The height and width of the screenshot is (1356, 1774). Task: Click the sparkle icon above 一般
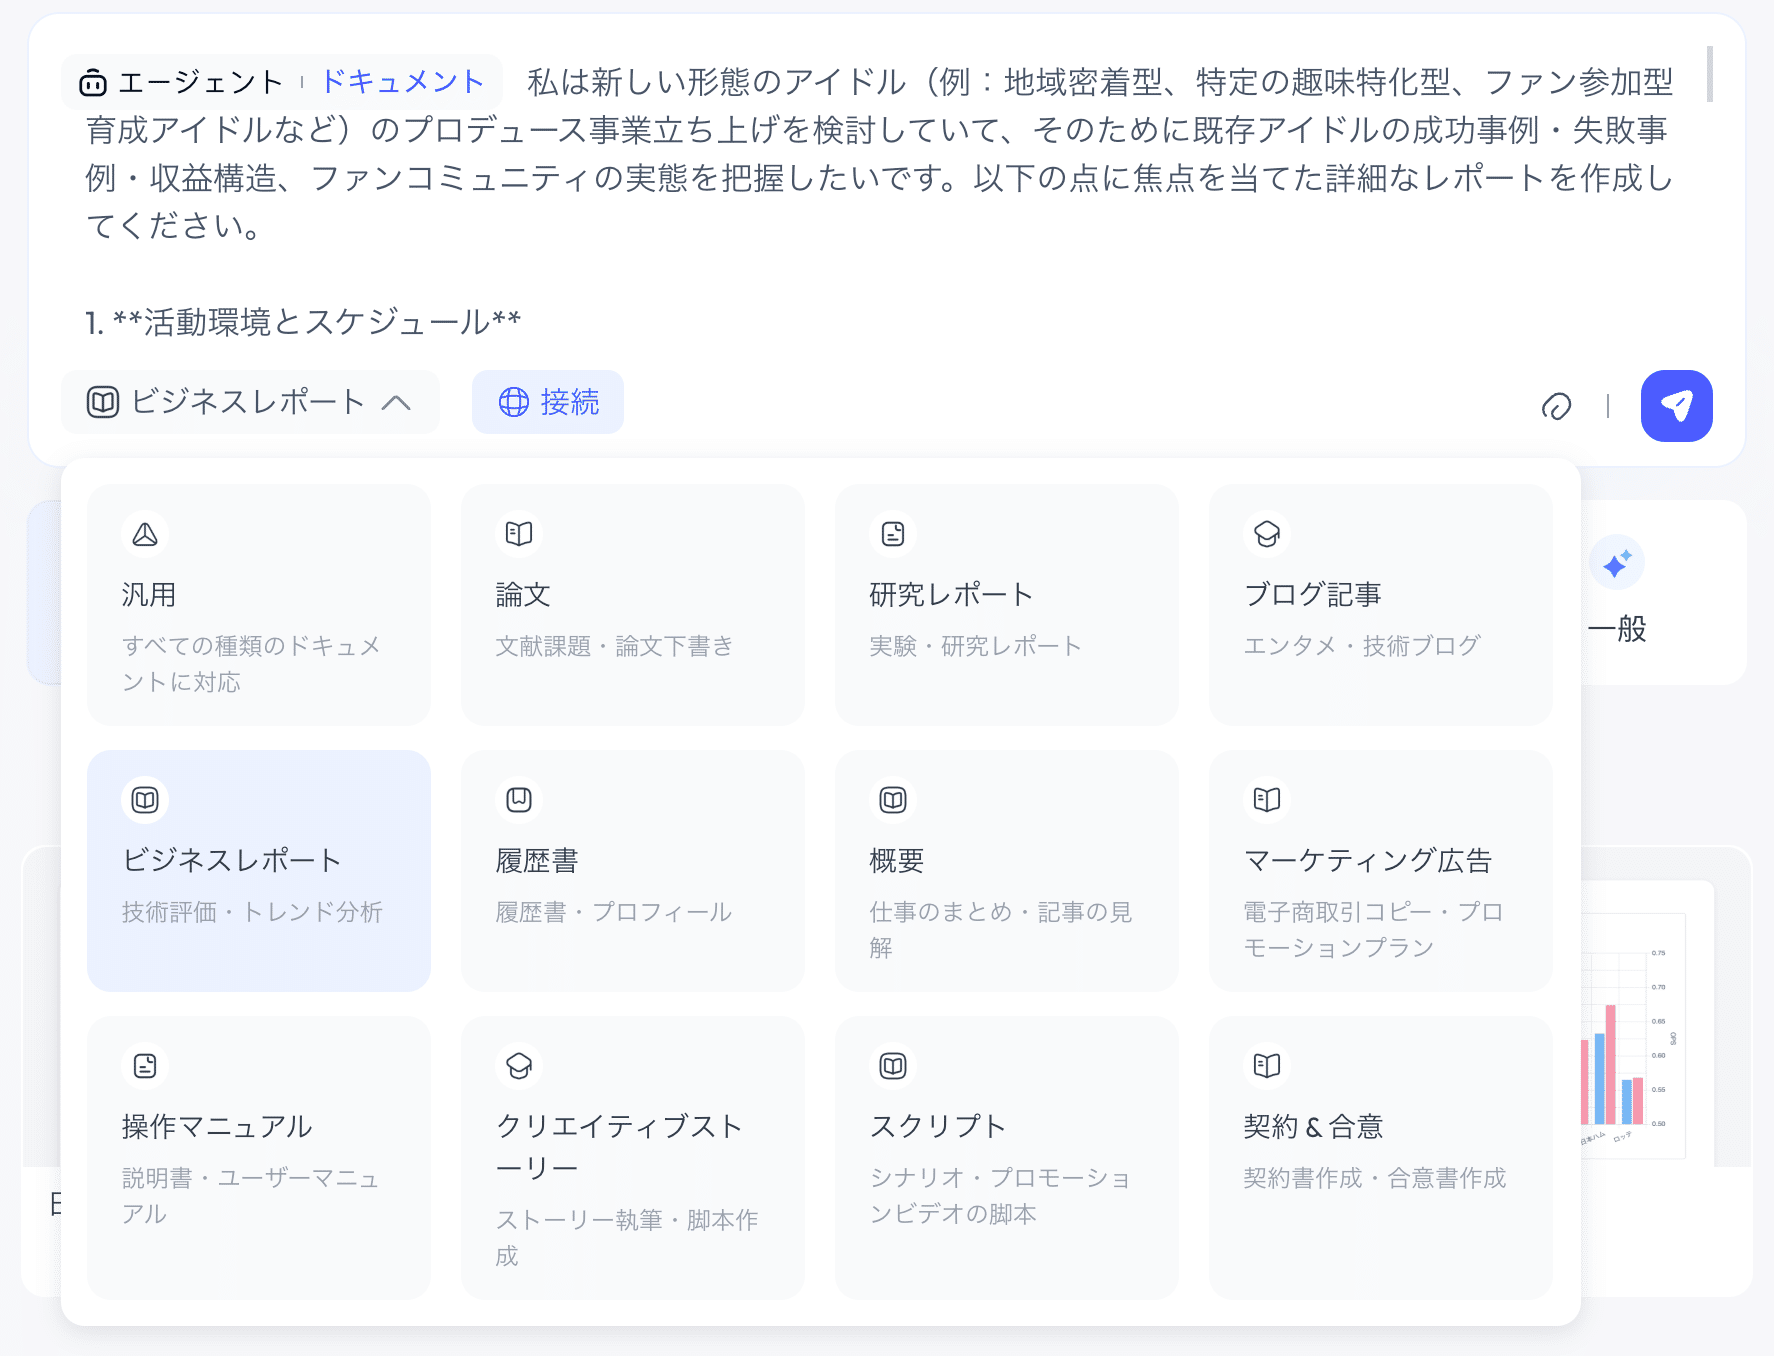click(x=1616, y=564)
